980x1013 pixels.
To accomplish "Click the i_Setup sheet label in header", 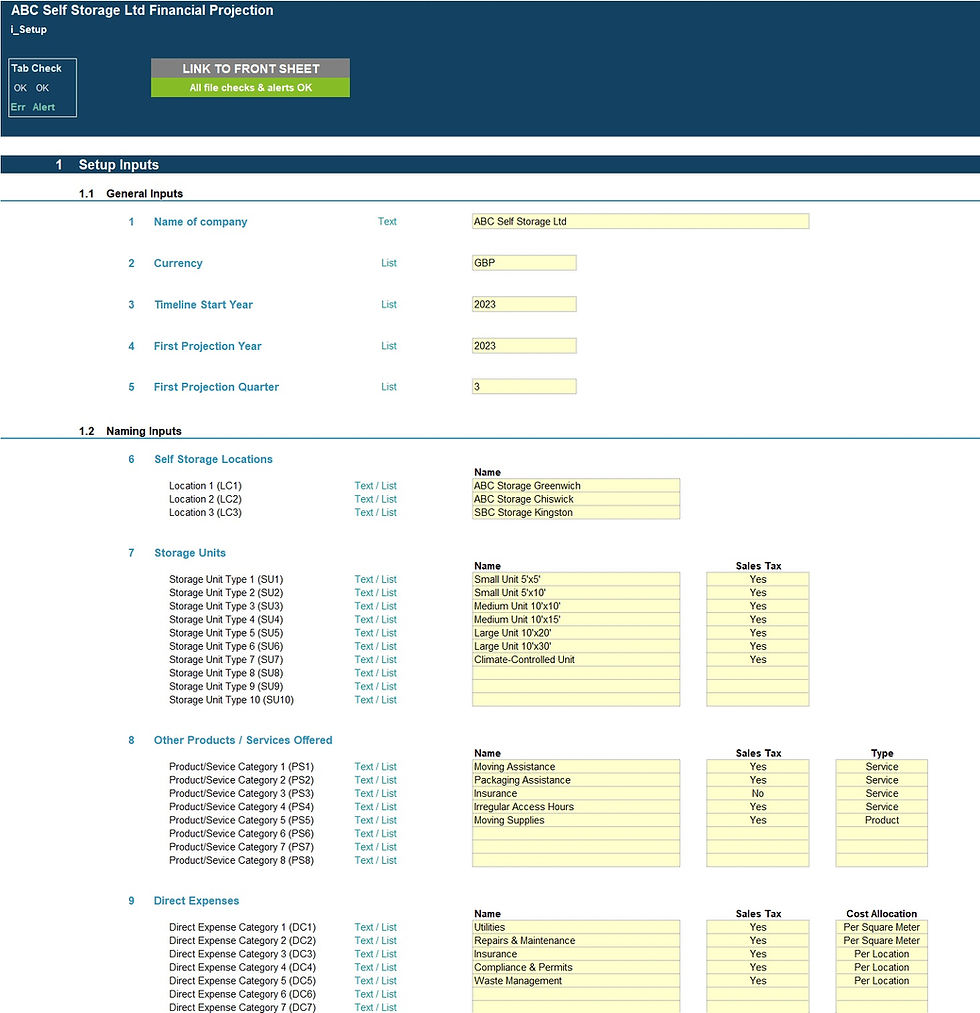I will coord(28,30).
